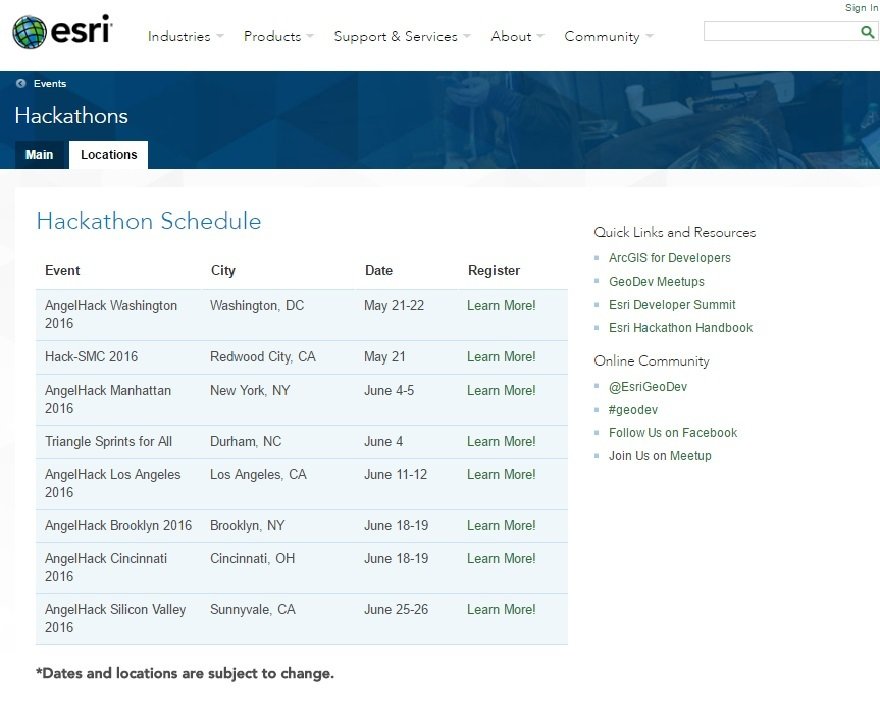
Task: Click the Sign In link
Action: 861,8
